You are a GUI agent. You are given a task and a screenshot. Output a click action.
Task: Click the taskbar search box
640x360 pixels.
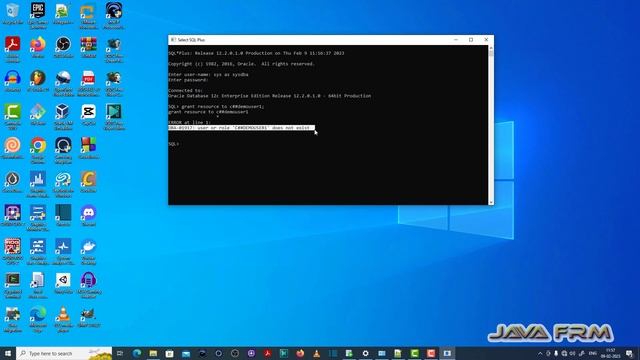64,353
